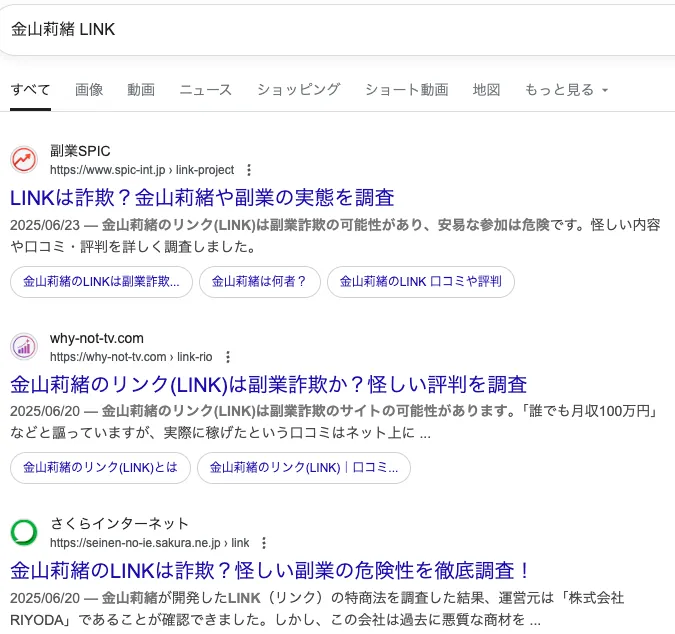
Task: Click the search box containing 金山莉緒 LINK
Action: (338, 30)
